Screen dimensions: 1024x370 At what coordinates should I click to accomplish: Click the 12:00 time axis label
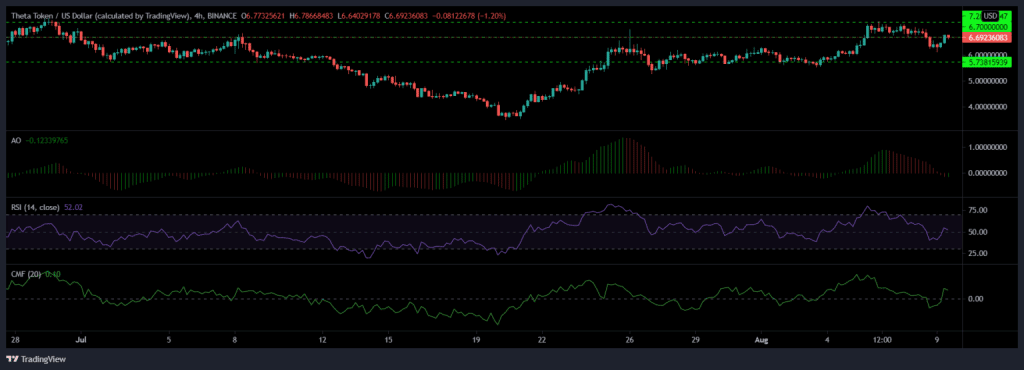[x=882, y=340]
